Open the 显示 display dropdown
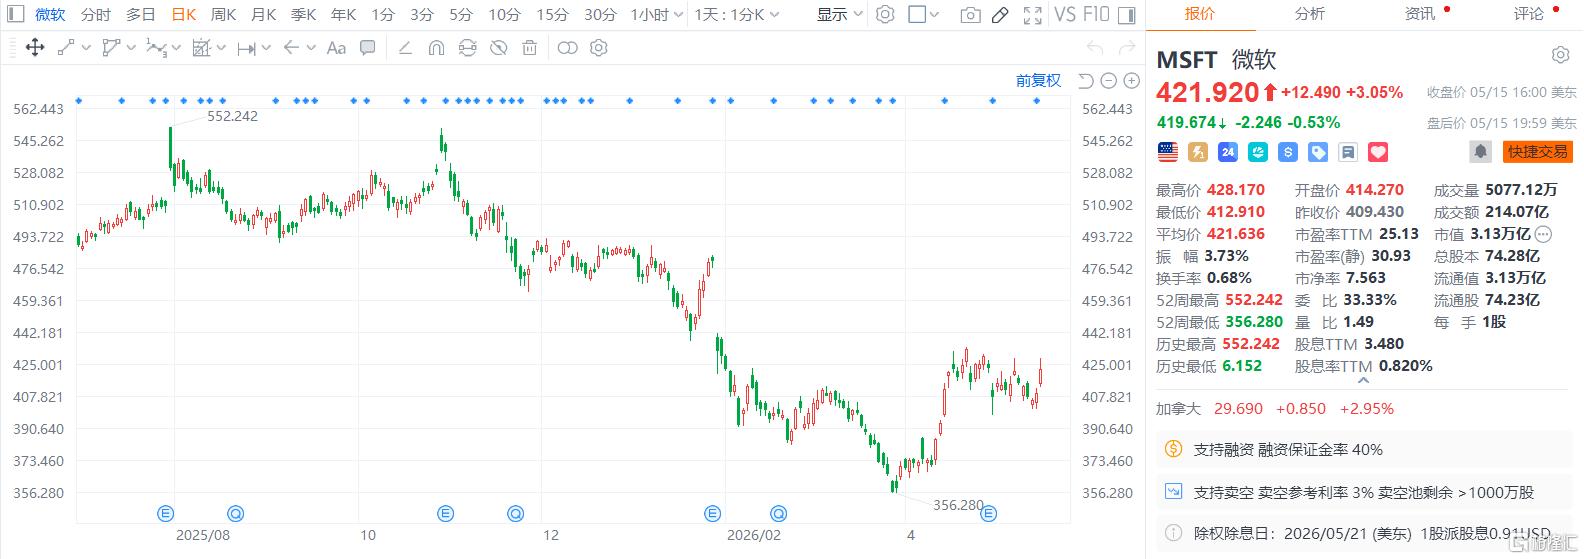Viewport: 1584px width, 559px height. click(x=839, y=14)
